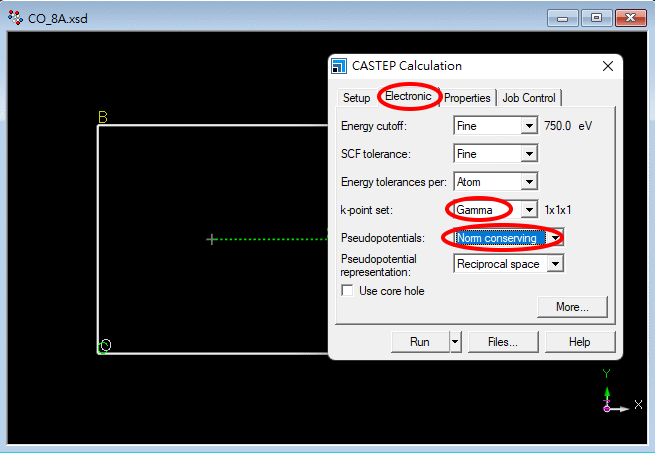Open the Electronic tab
The image size is (655, 453).
click(408, 97)
